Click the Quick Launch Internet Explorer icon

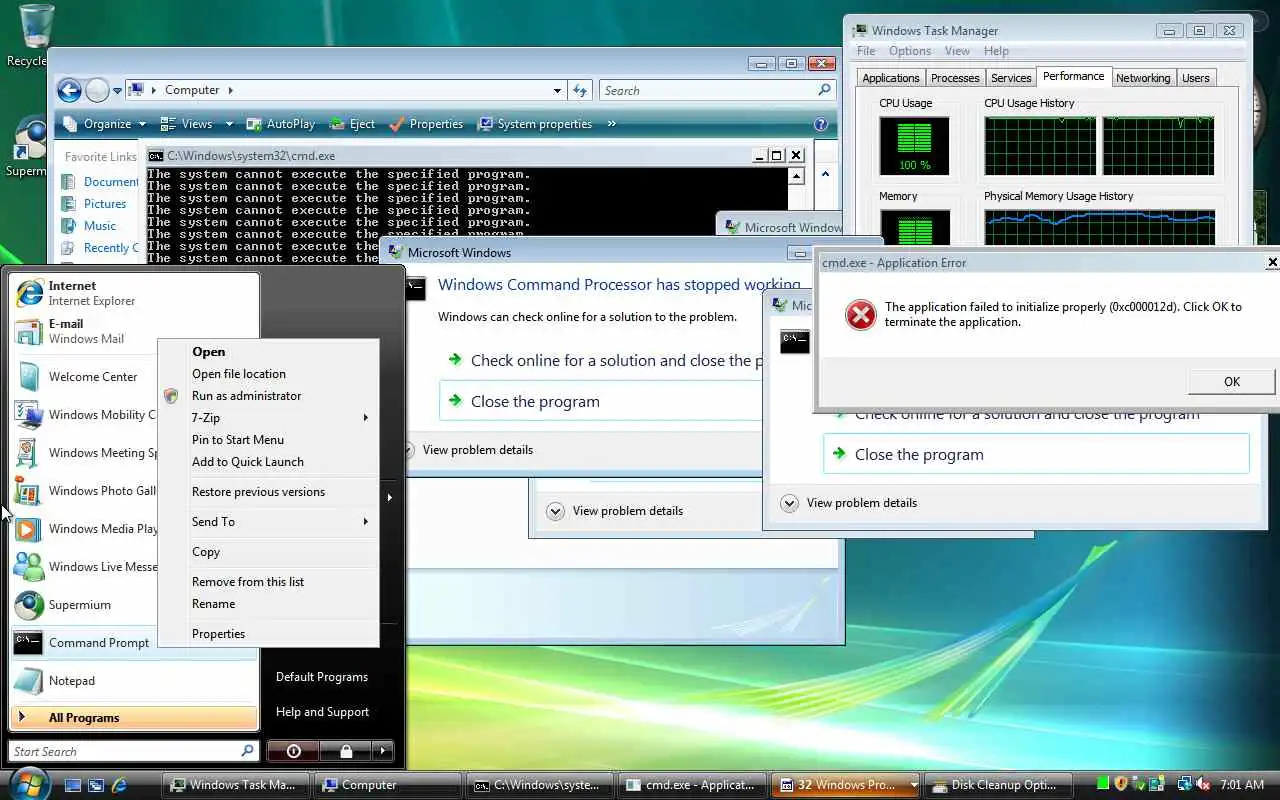(119, 785)
